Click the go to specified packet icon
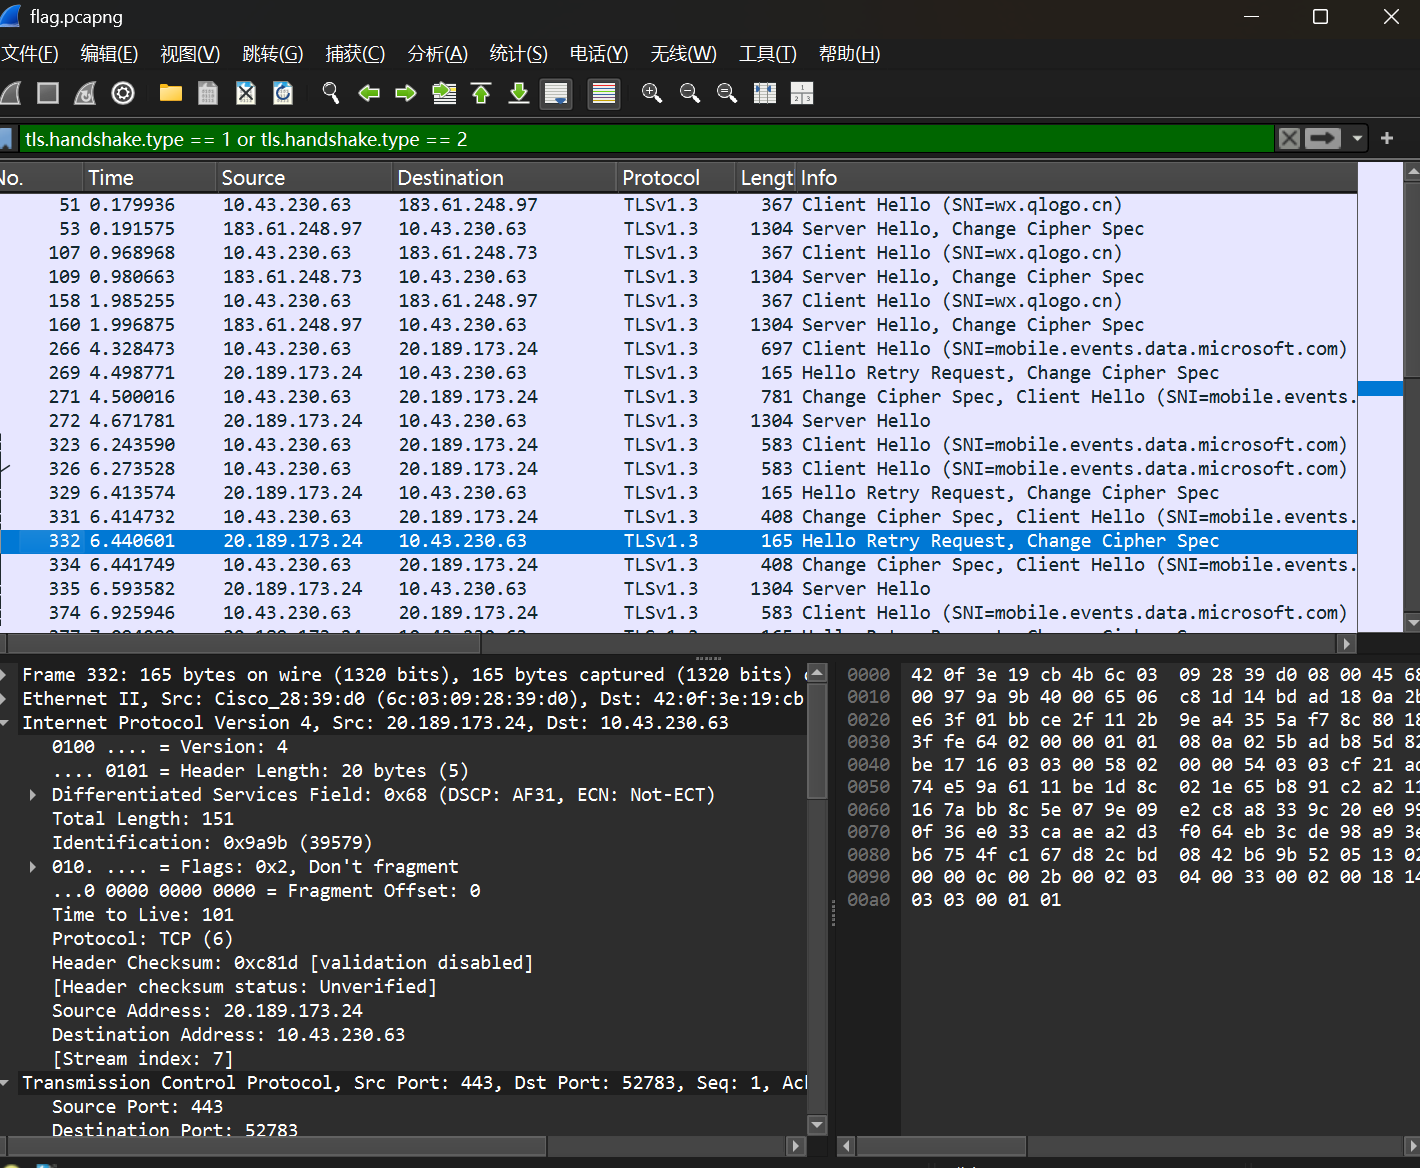The width and height of the screenshot is (1420, 1168). click(444, 93)
